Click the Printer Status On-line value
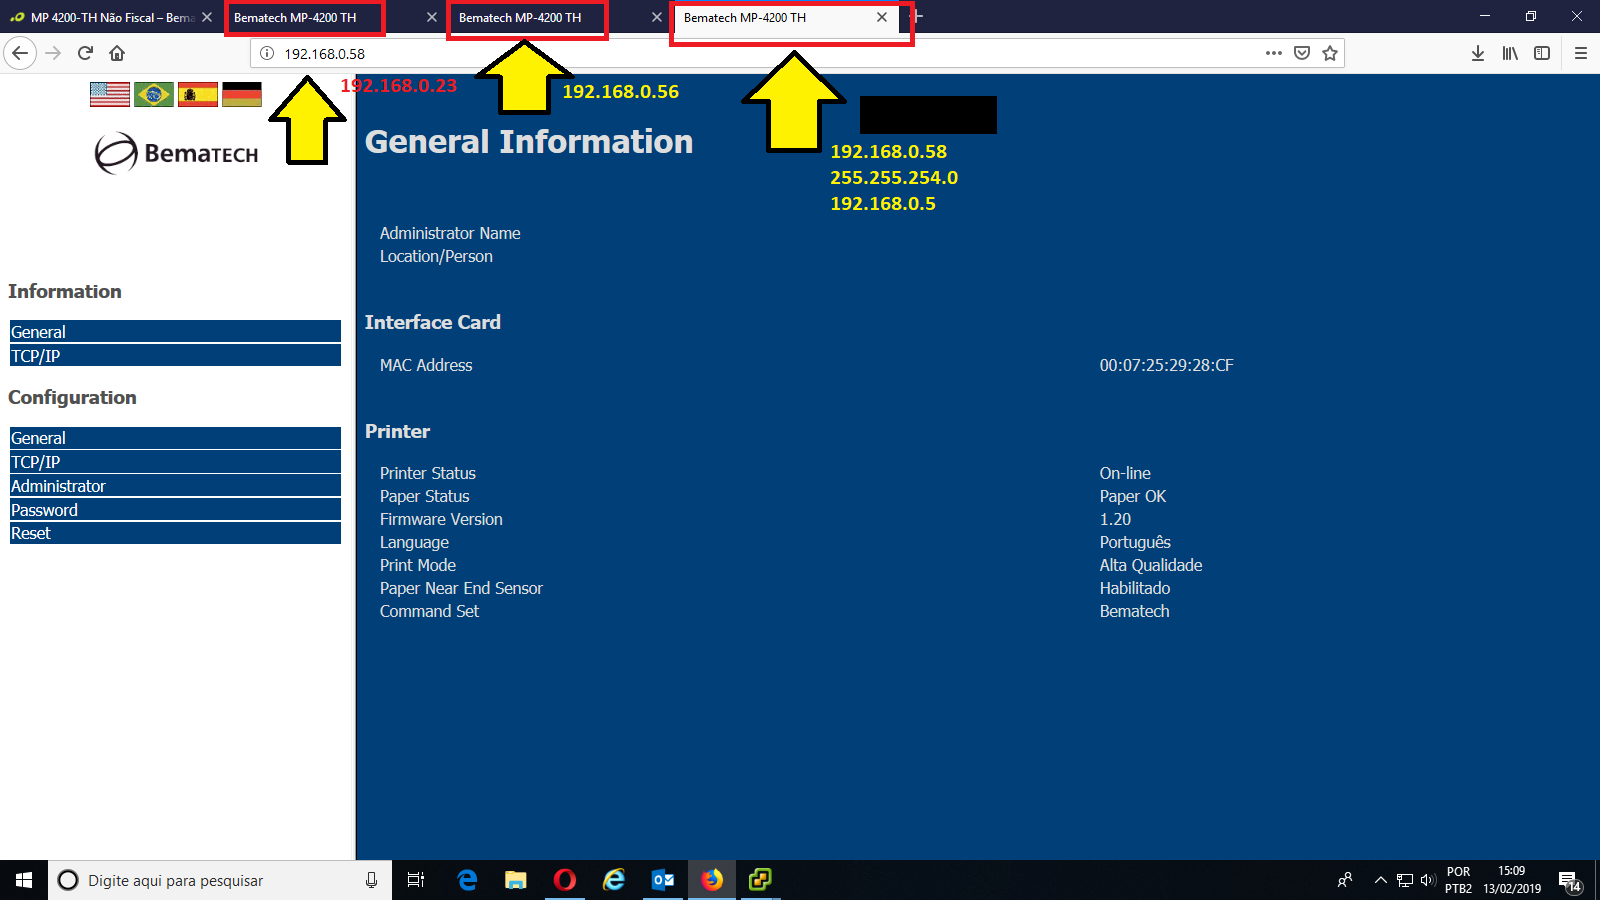Viewport: 1600px width, 900px height. (1125, 473)
